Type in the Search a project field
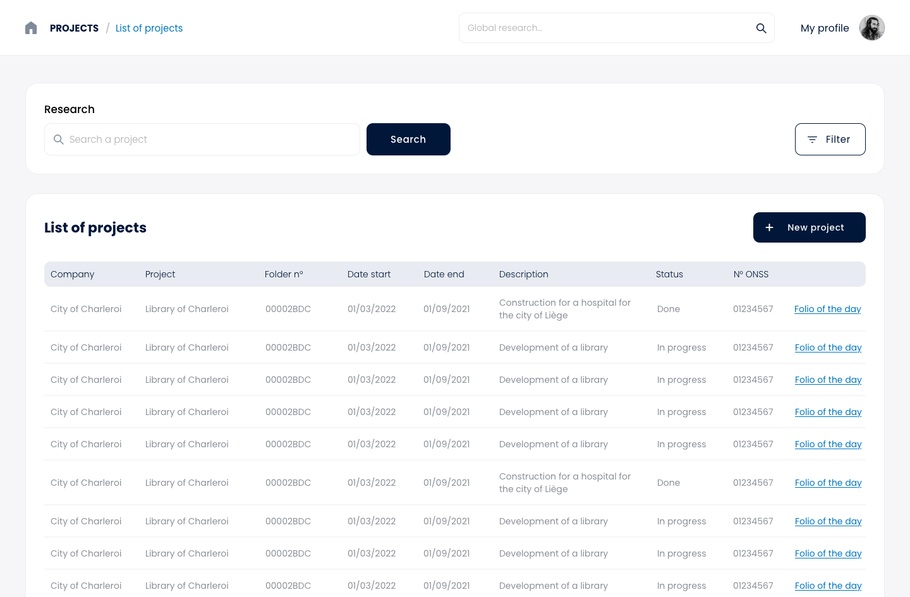This screenshot has width=910, height=597. click(x=210, y=140)
